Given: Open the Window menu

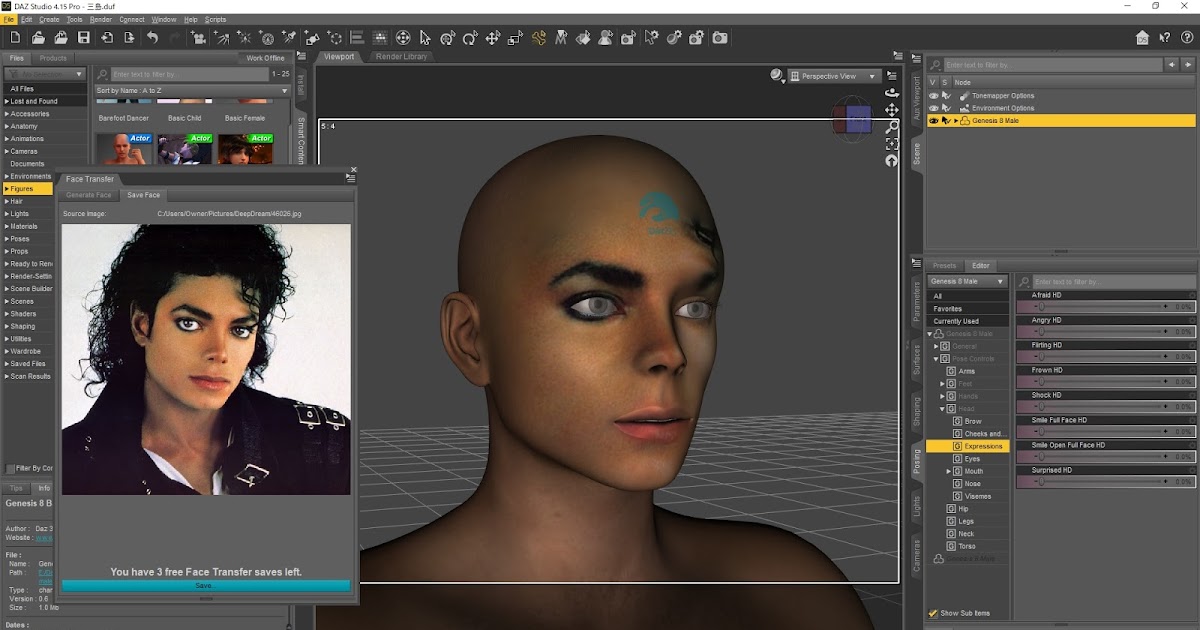Looking at the screenshot, I should click(x=163, y=18).
